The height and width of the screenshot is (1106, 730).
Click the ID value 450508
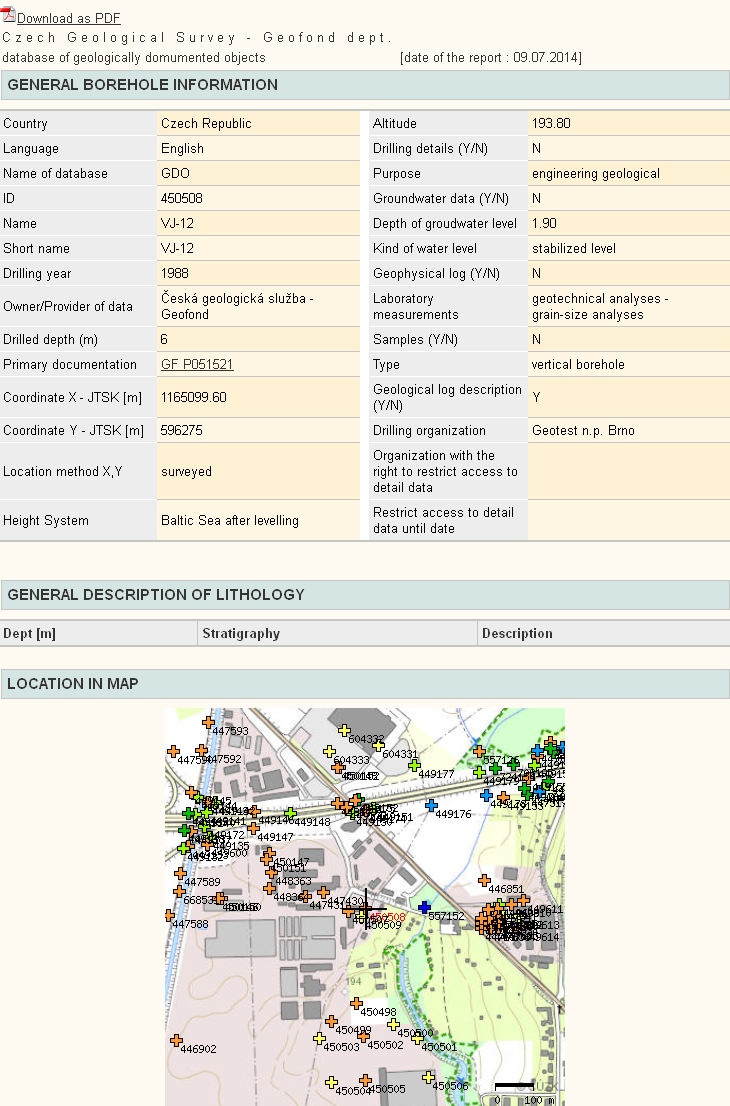[182, 198]
